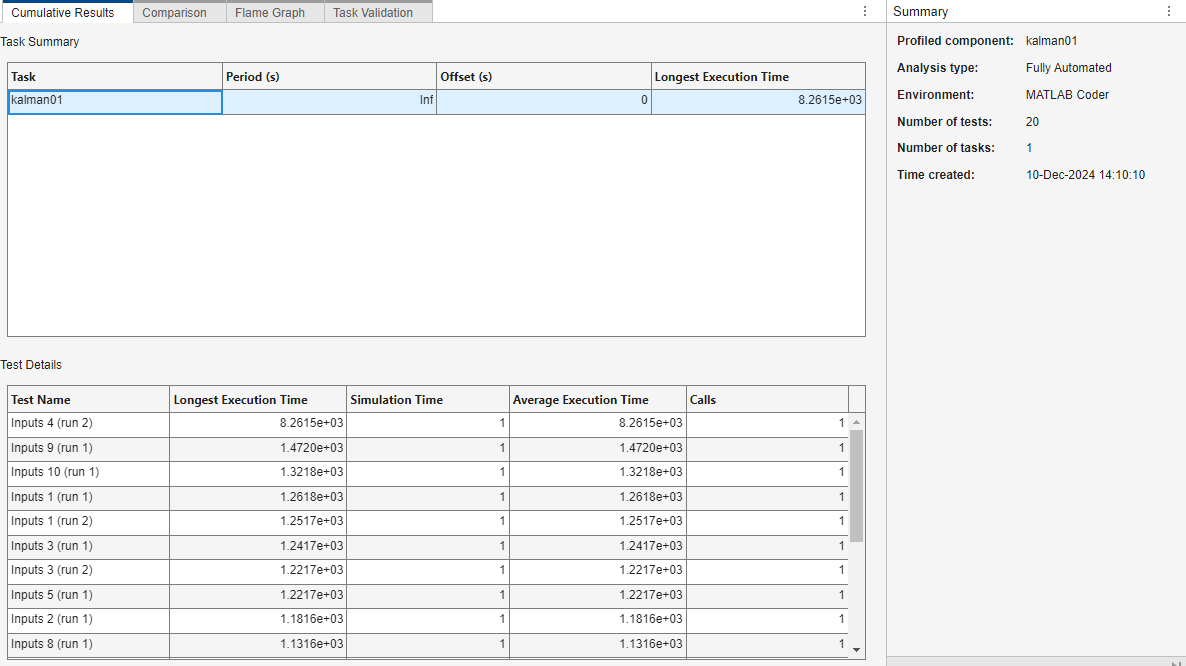Sort by Period (s) column header
This screenshot has height=666, width=1186.
click(328, 77)
